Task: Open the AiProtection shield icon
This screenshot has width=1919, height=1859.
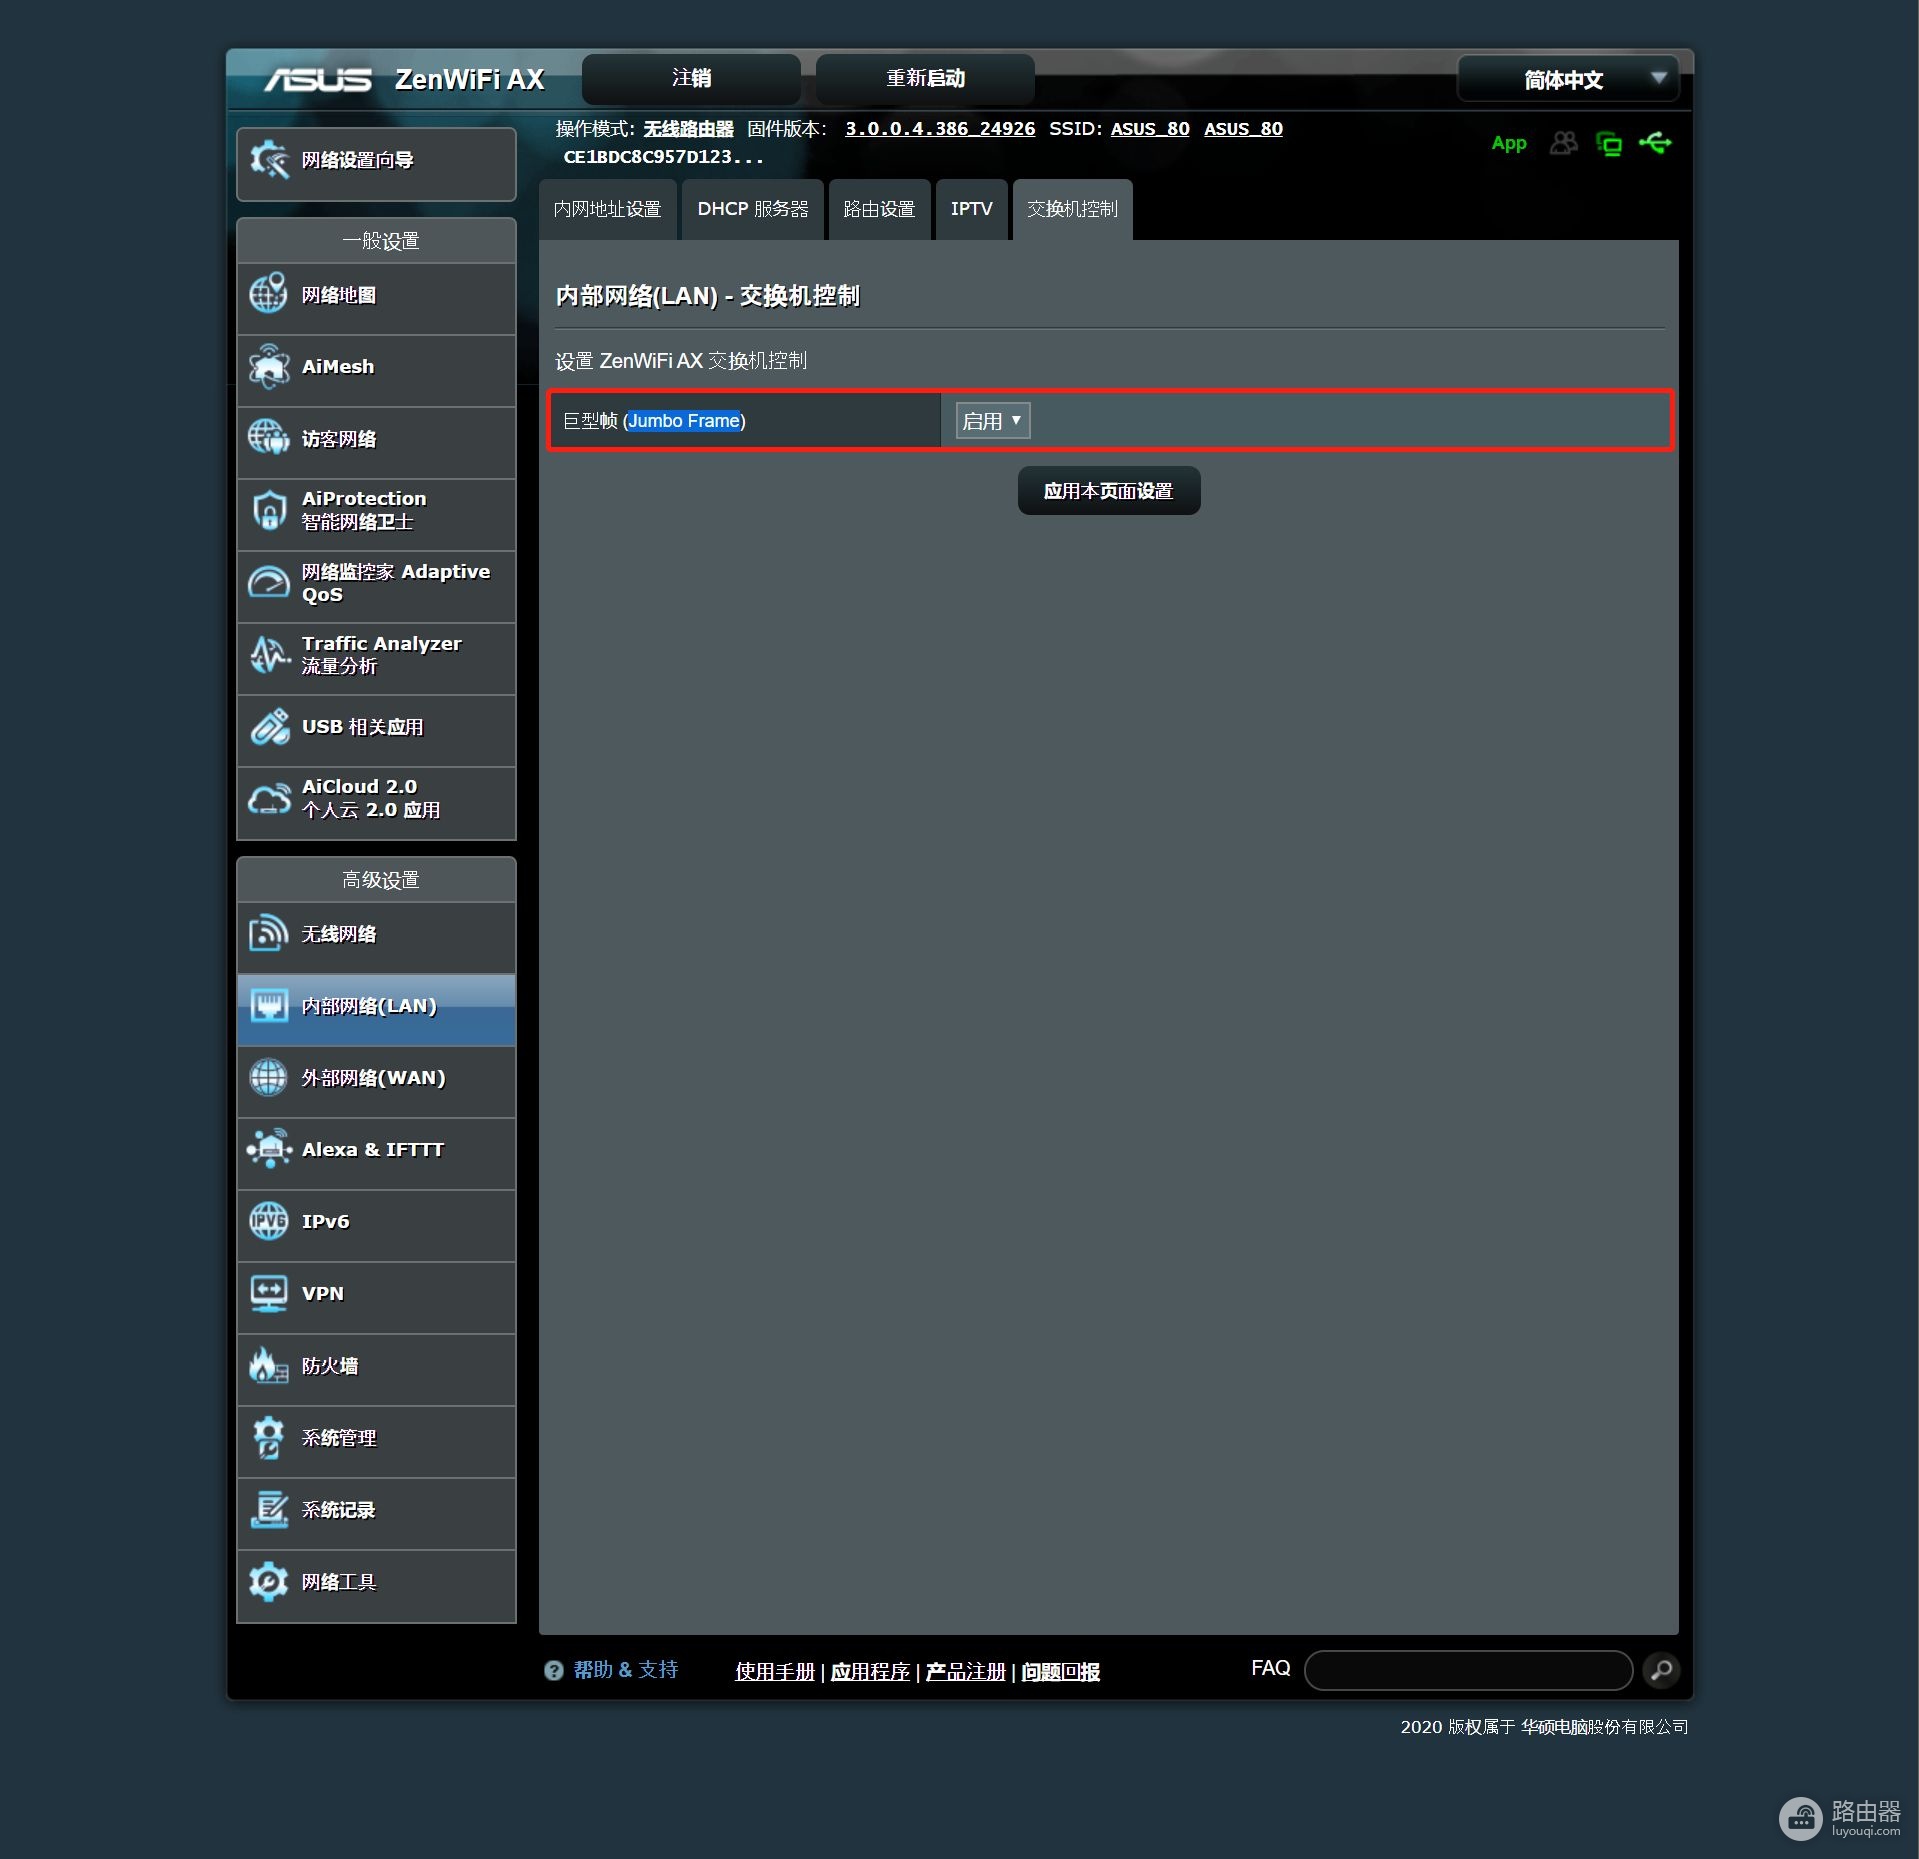Action: click(269, 510)
